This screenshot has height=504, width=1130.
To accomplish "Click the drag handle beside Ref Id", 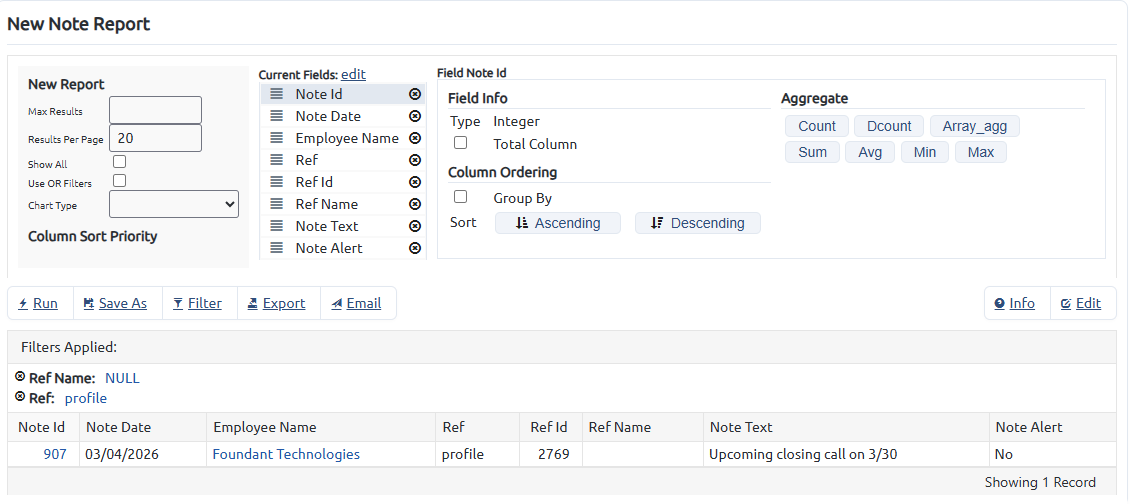I will (277, 182).
